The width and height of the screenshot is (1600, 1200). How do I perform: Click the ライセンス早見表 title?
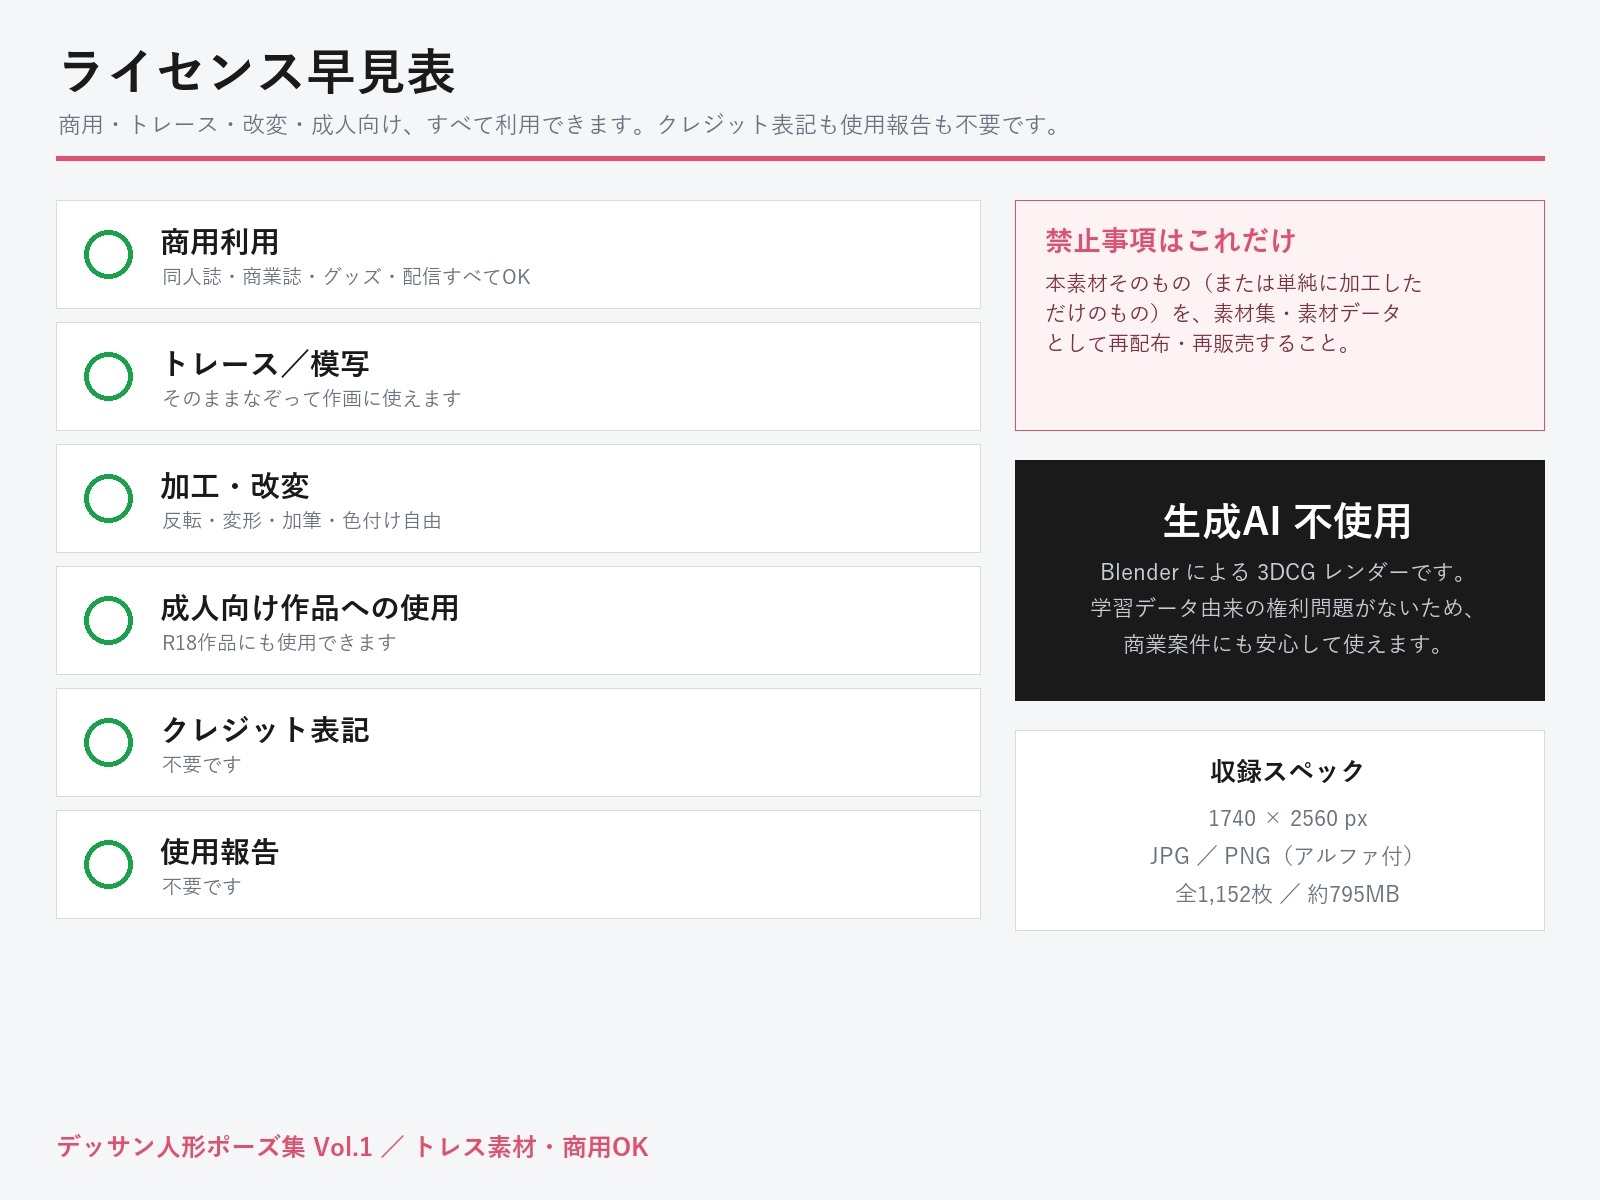[x=257, y=72]
